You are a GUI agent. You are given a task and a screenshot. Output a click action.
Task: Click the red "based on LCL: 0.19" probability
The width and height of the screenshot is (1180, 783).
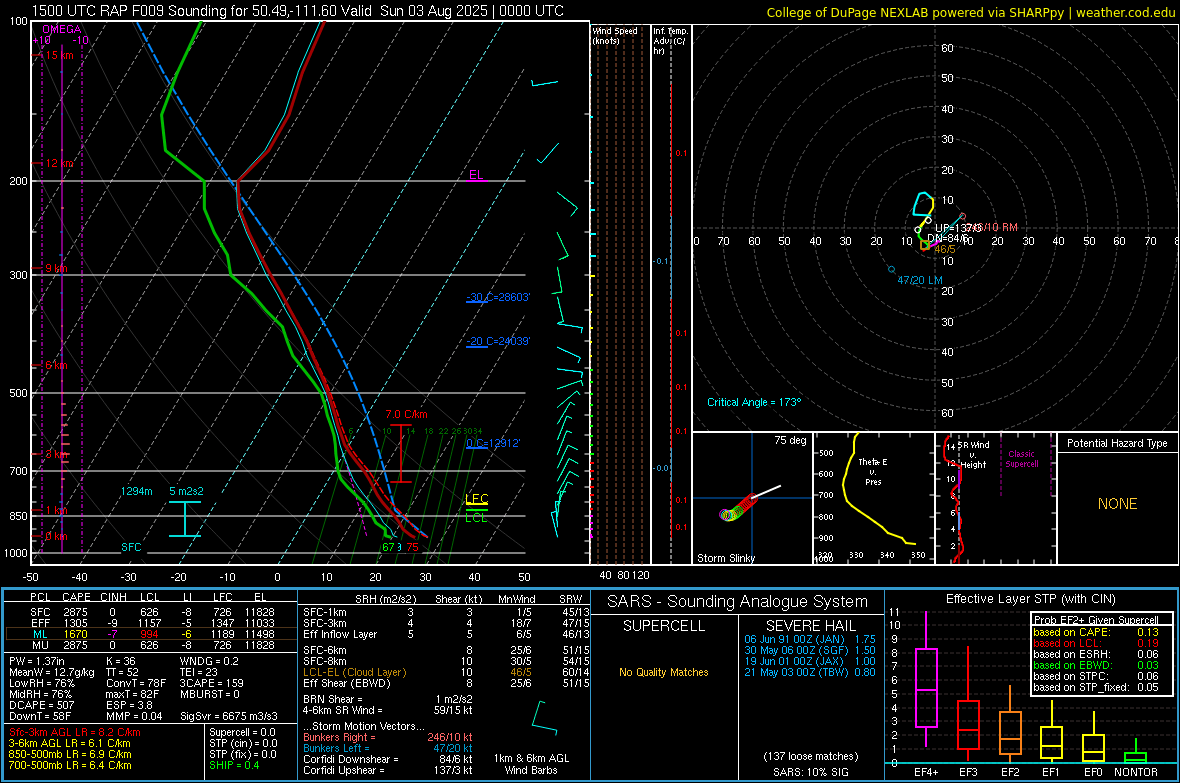(1096, 644)
